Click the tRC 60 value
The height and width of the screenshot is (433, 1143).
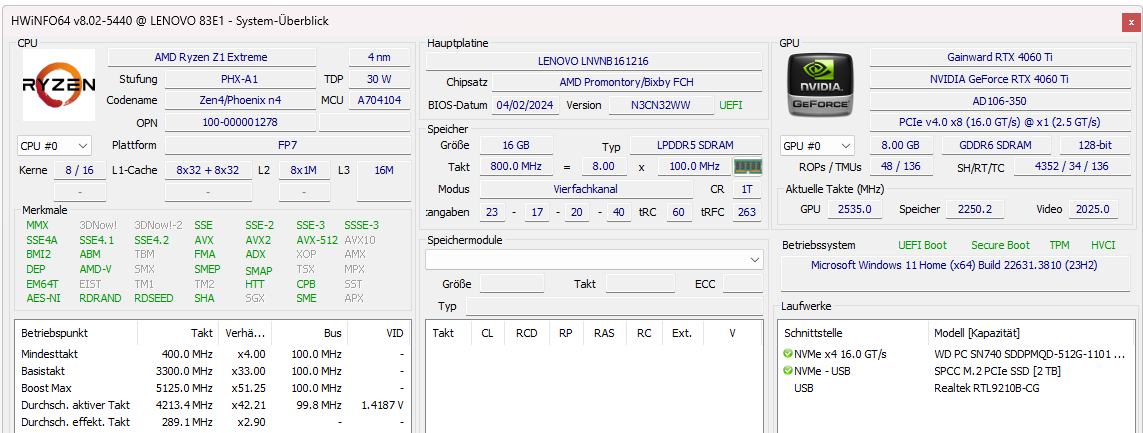point(679,211)
